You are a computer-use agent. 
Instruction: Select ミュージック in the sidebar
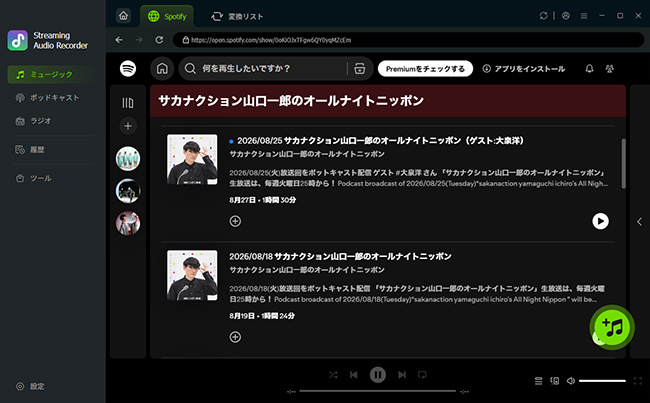pos(52,75)
